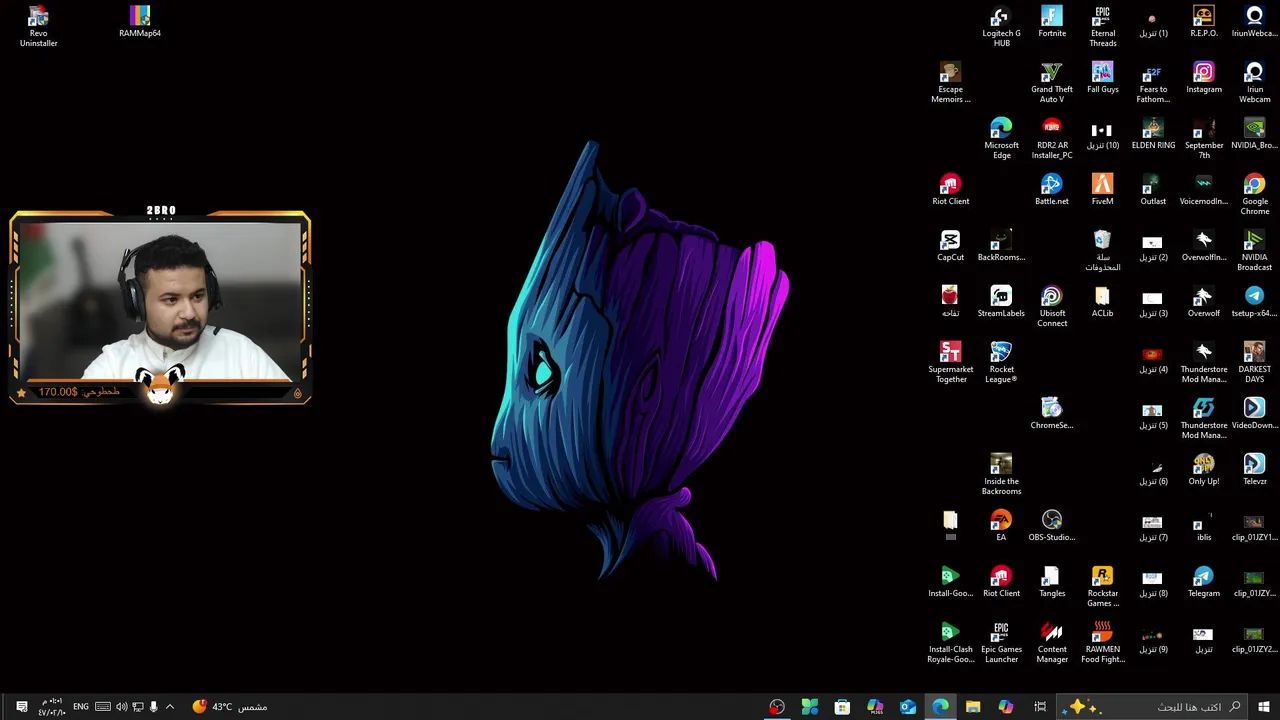Select the Tangles file icon
Image resolution: width=1280 pixels, height=720 pixels.
click(x=1052, y=582)
